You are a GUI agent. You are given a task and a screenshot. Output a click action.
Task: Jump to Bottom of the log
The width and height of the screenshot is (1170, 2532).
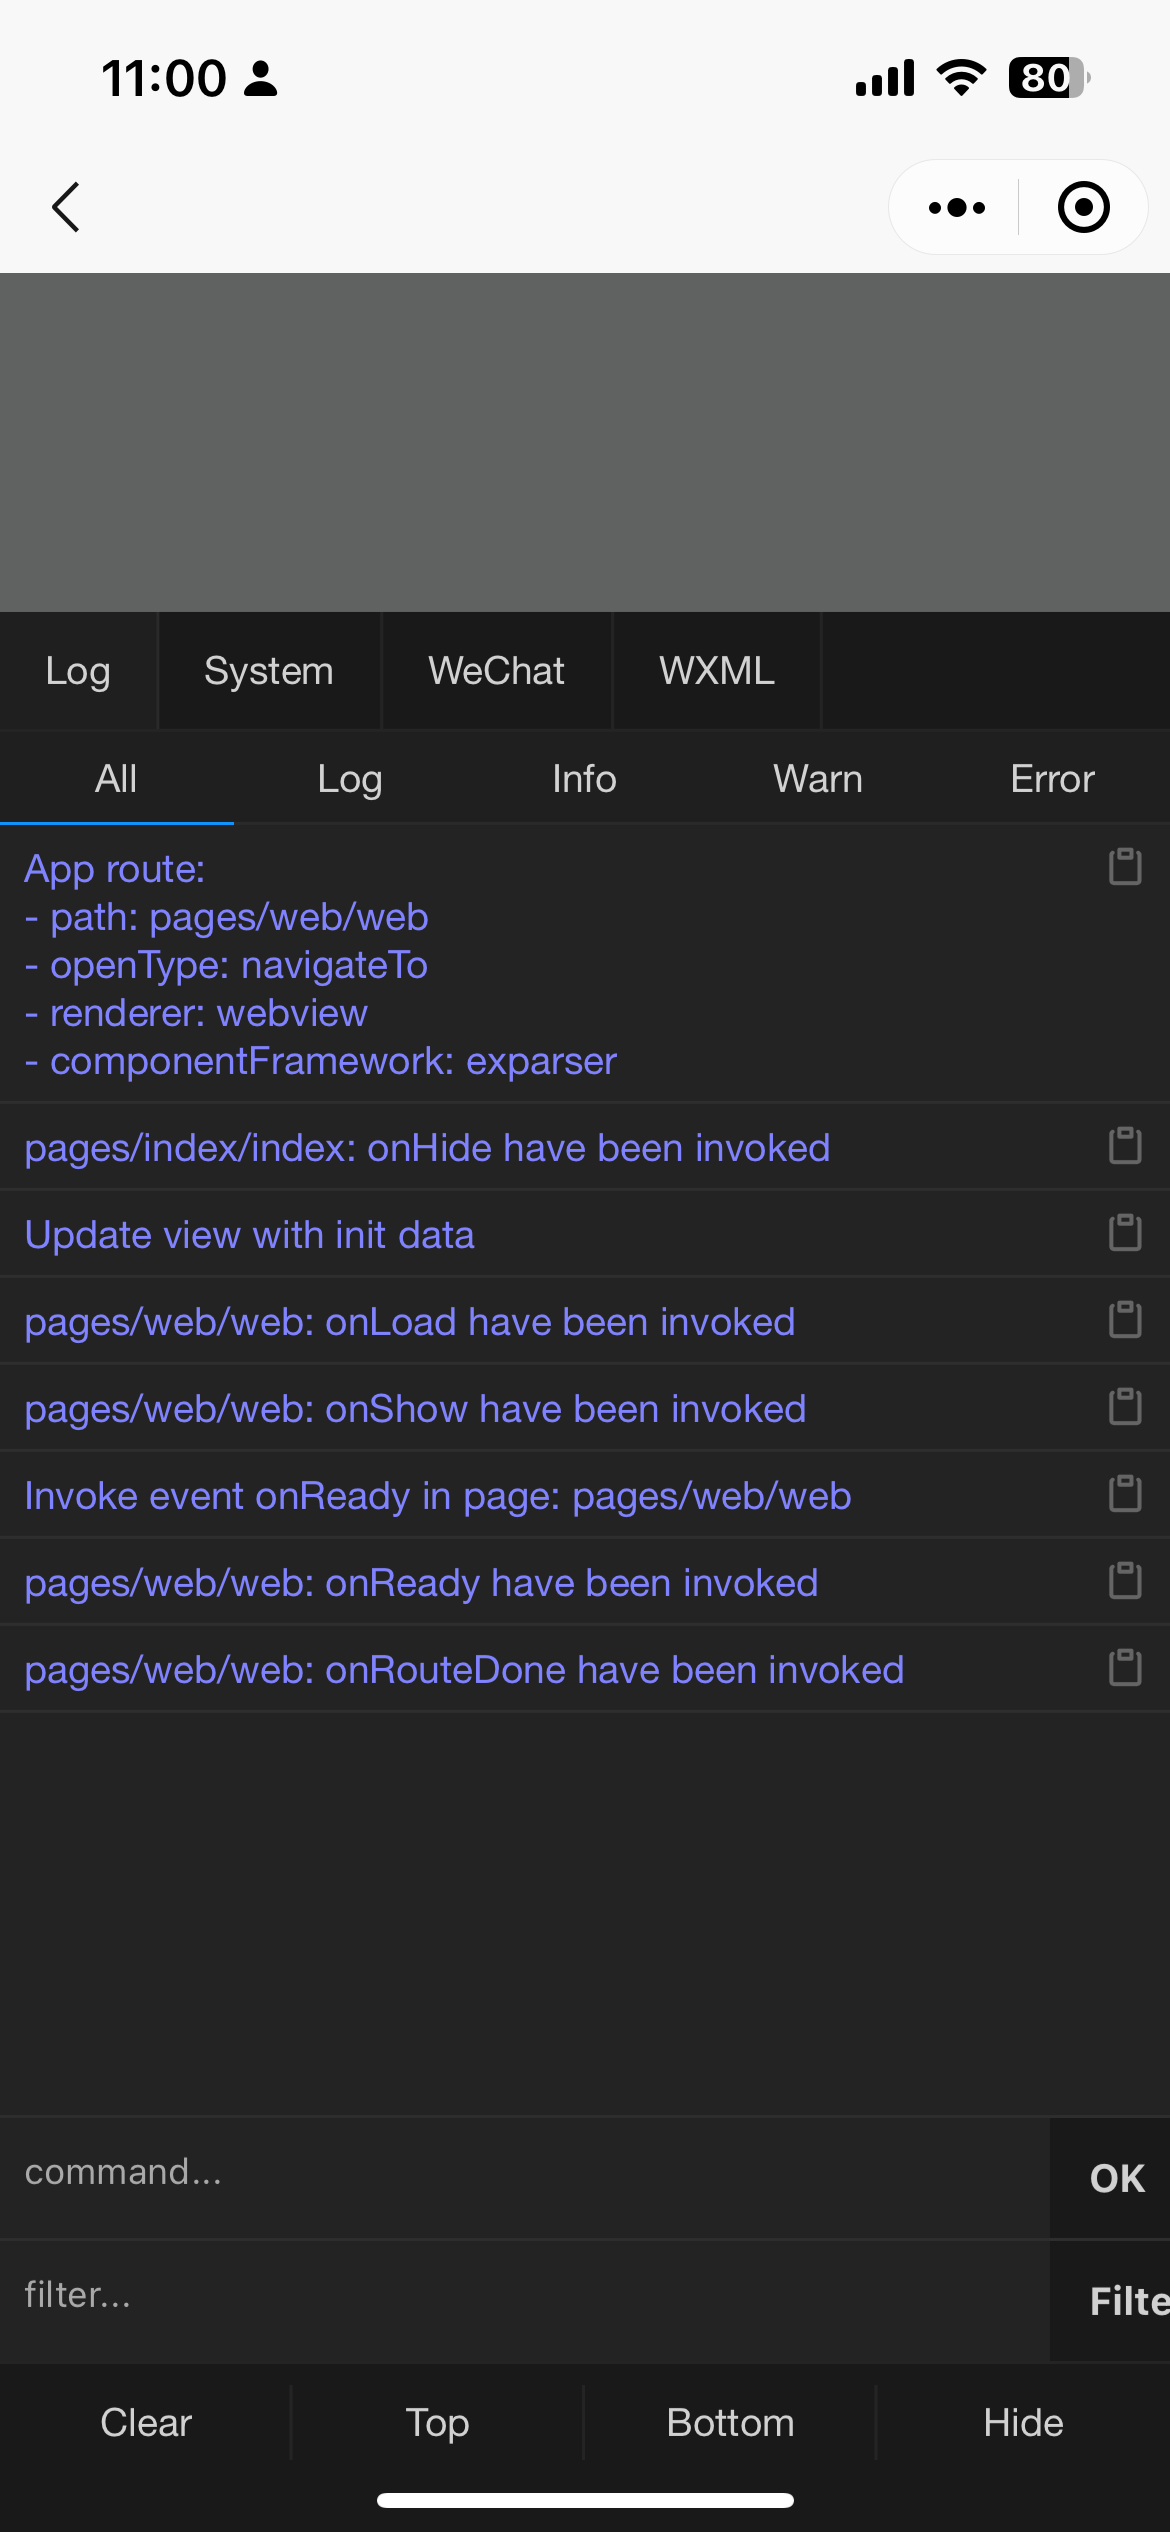(730, 2423)
